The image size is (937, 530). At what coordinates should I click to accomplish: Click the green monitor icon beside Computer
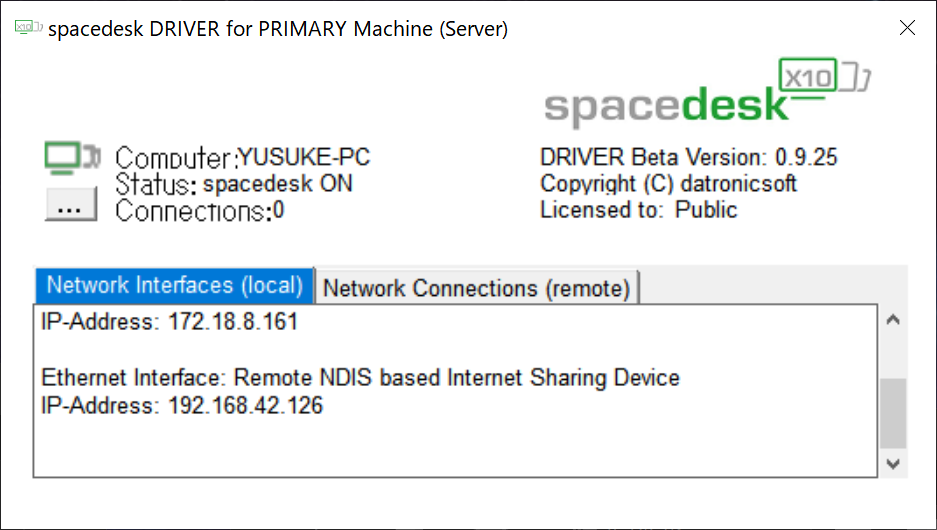[x=72, y=158]
